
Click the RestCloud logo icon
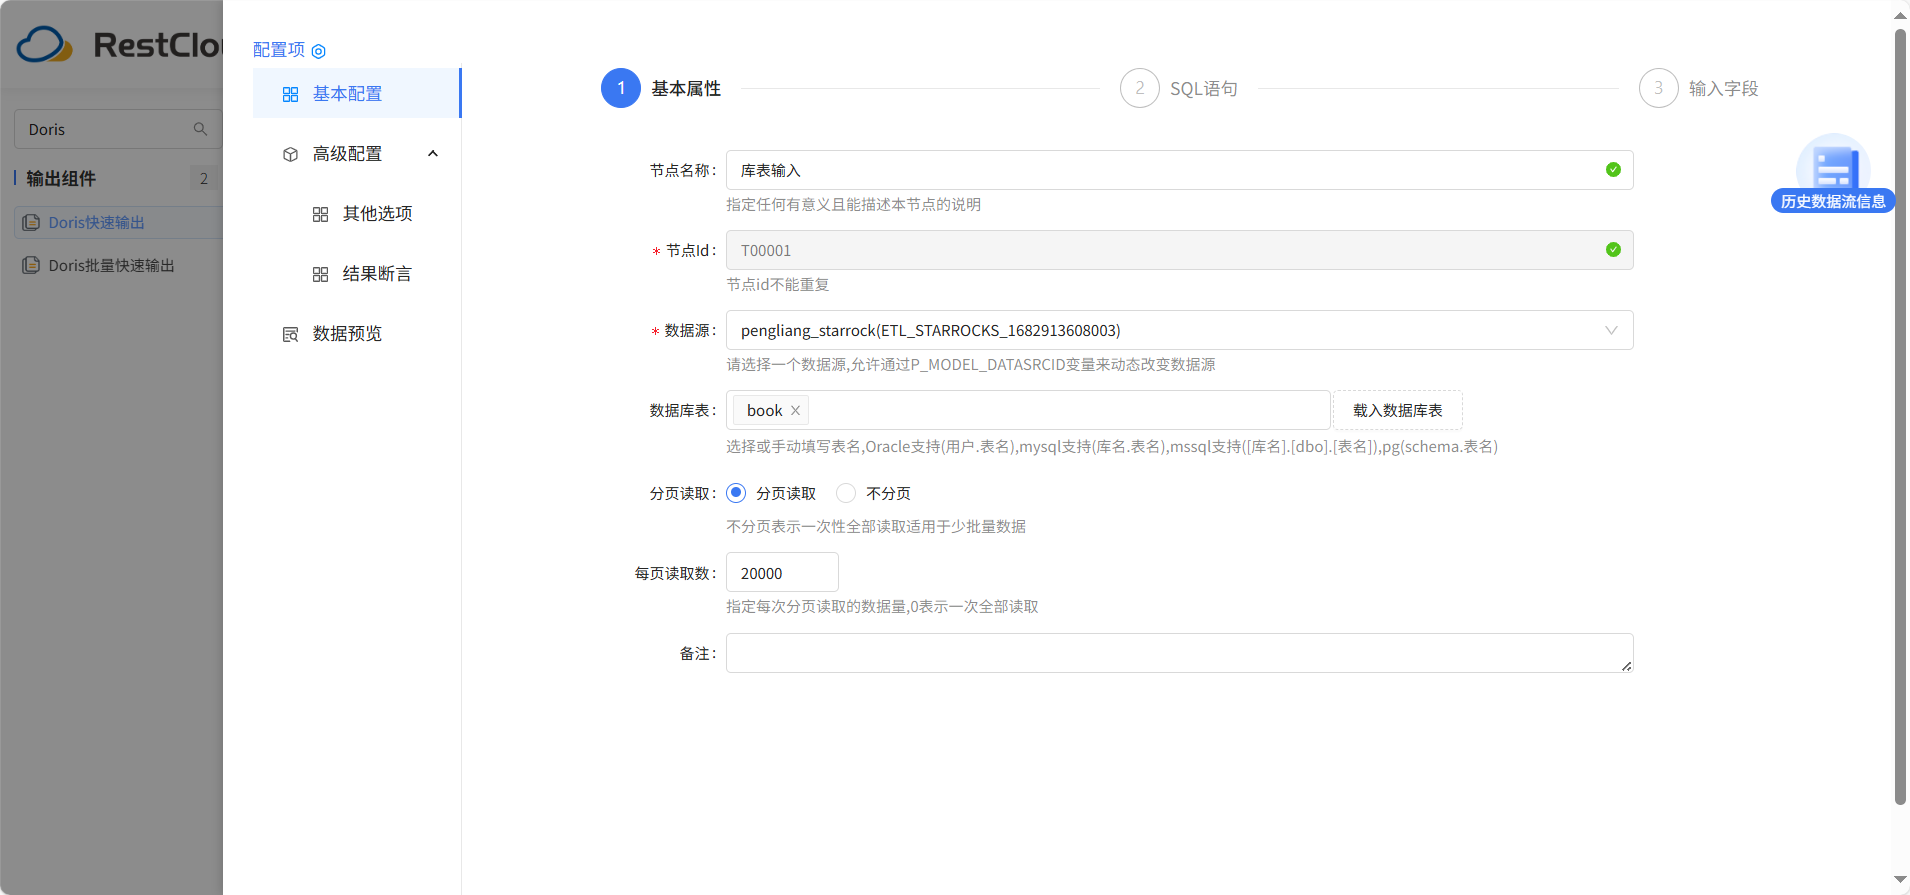click(45, 44)
